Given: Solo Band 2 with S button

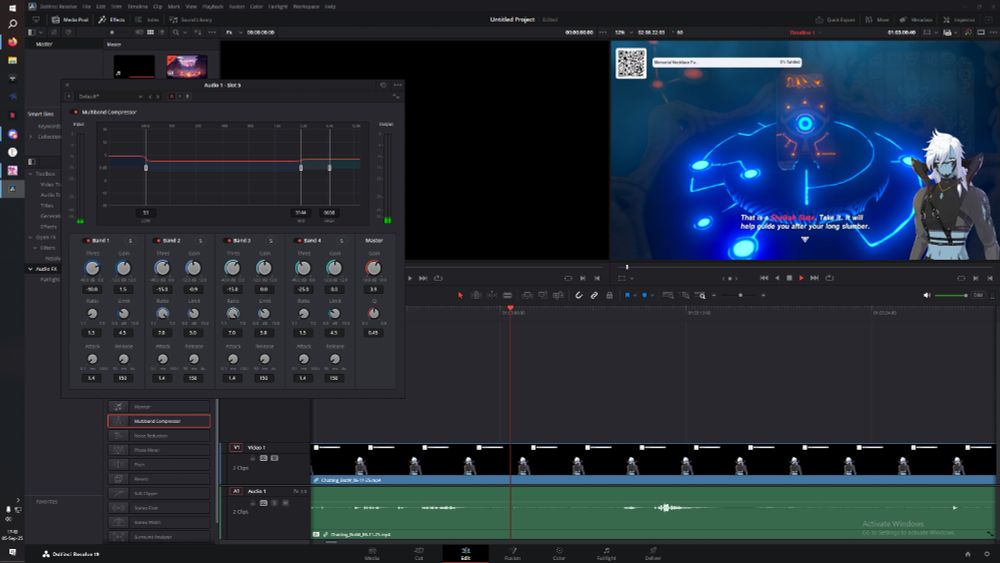Looking at the screenshot, I should [200, 240].
